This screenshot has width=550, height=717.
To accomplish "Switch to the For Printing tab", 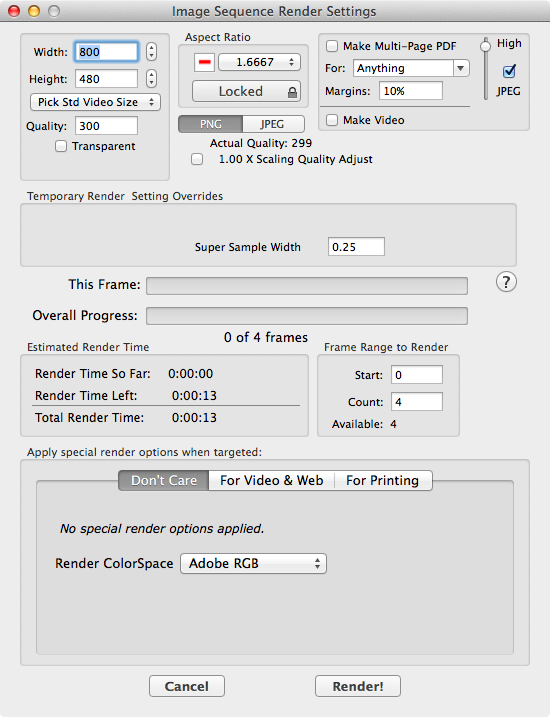I will (383, 481).
